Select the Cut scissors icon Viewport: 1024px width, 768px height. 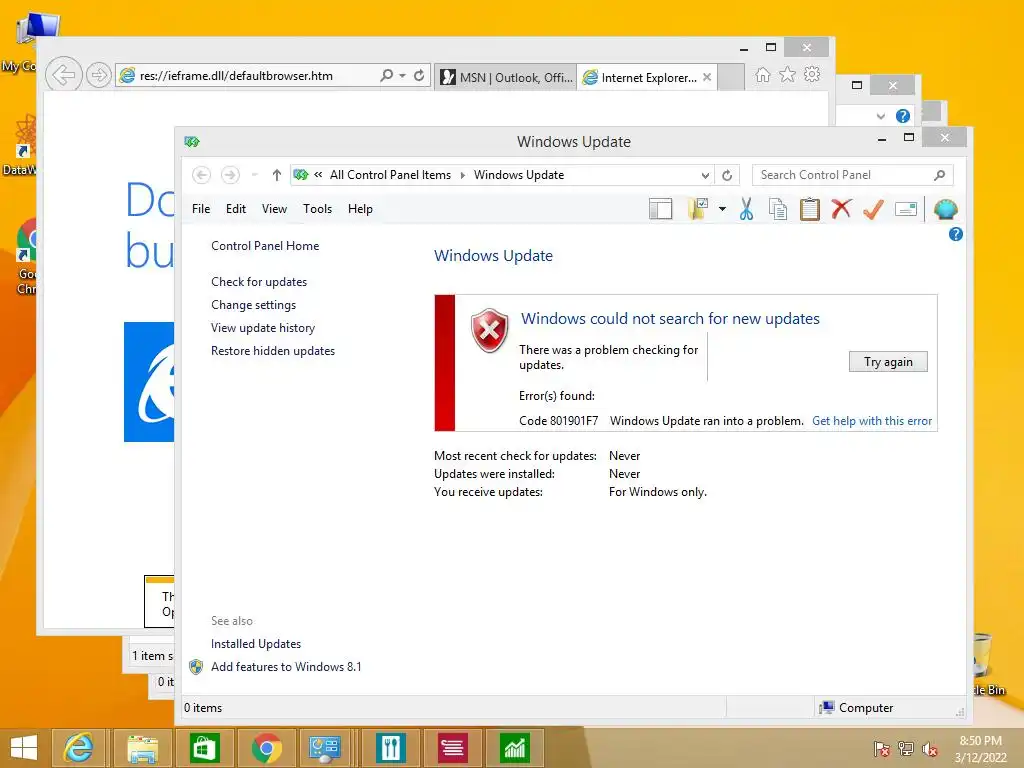(746, 209)
